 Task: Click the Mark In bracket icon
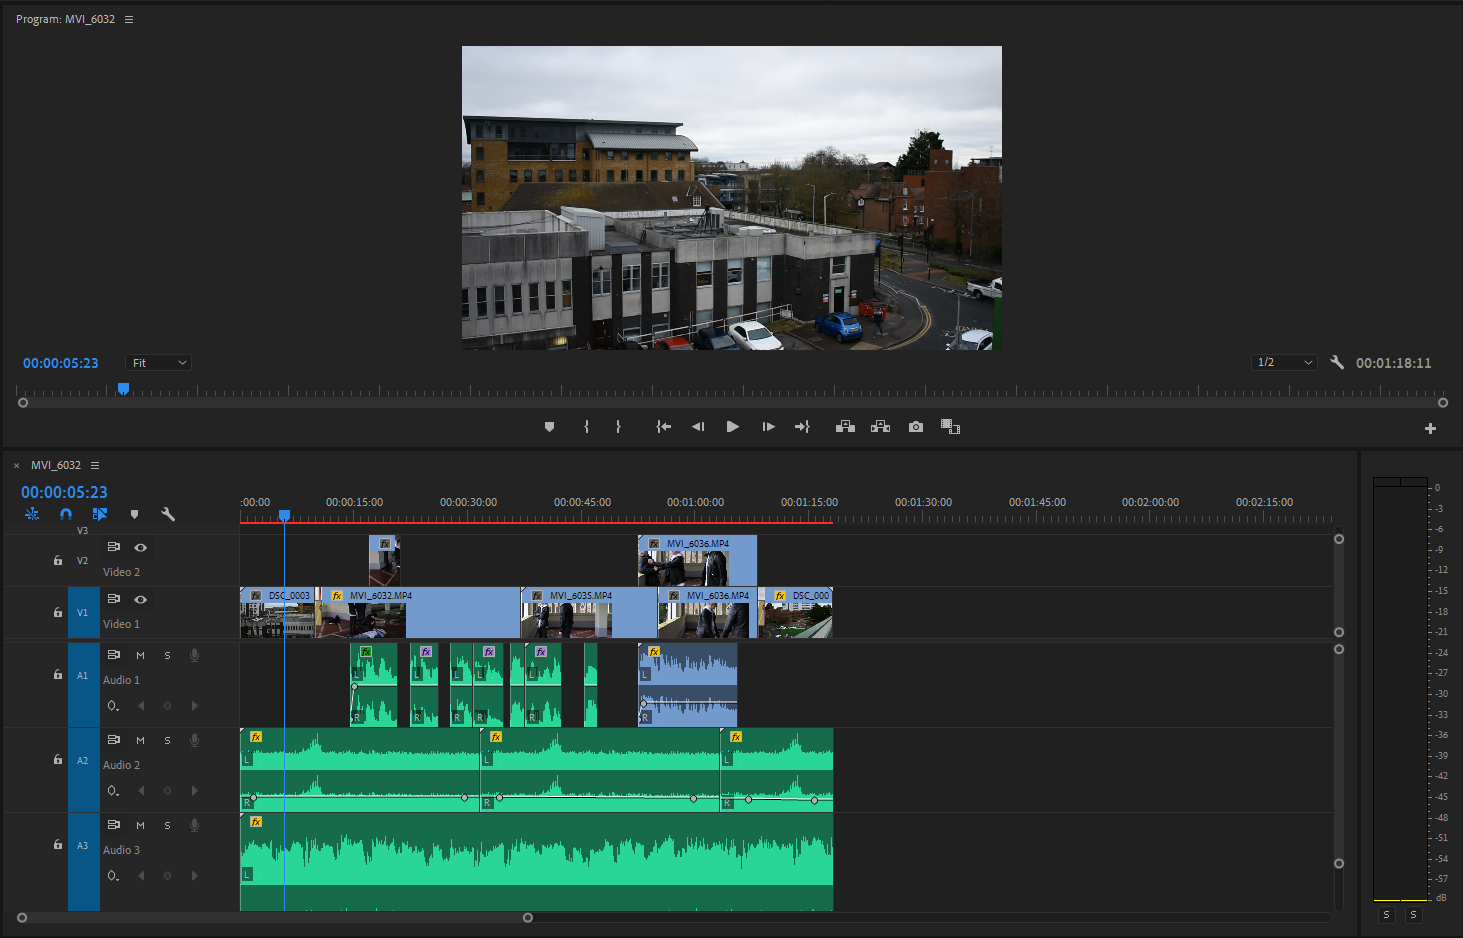(586, 427)
